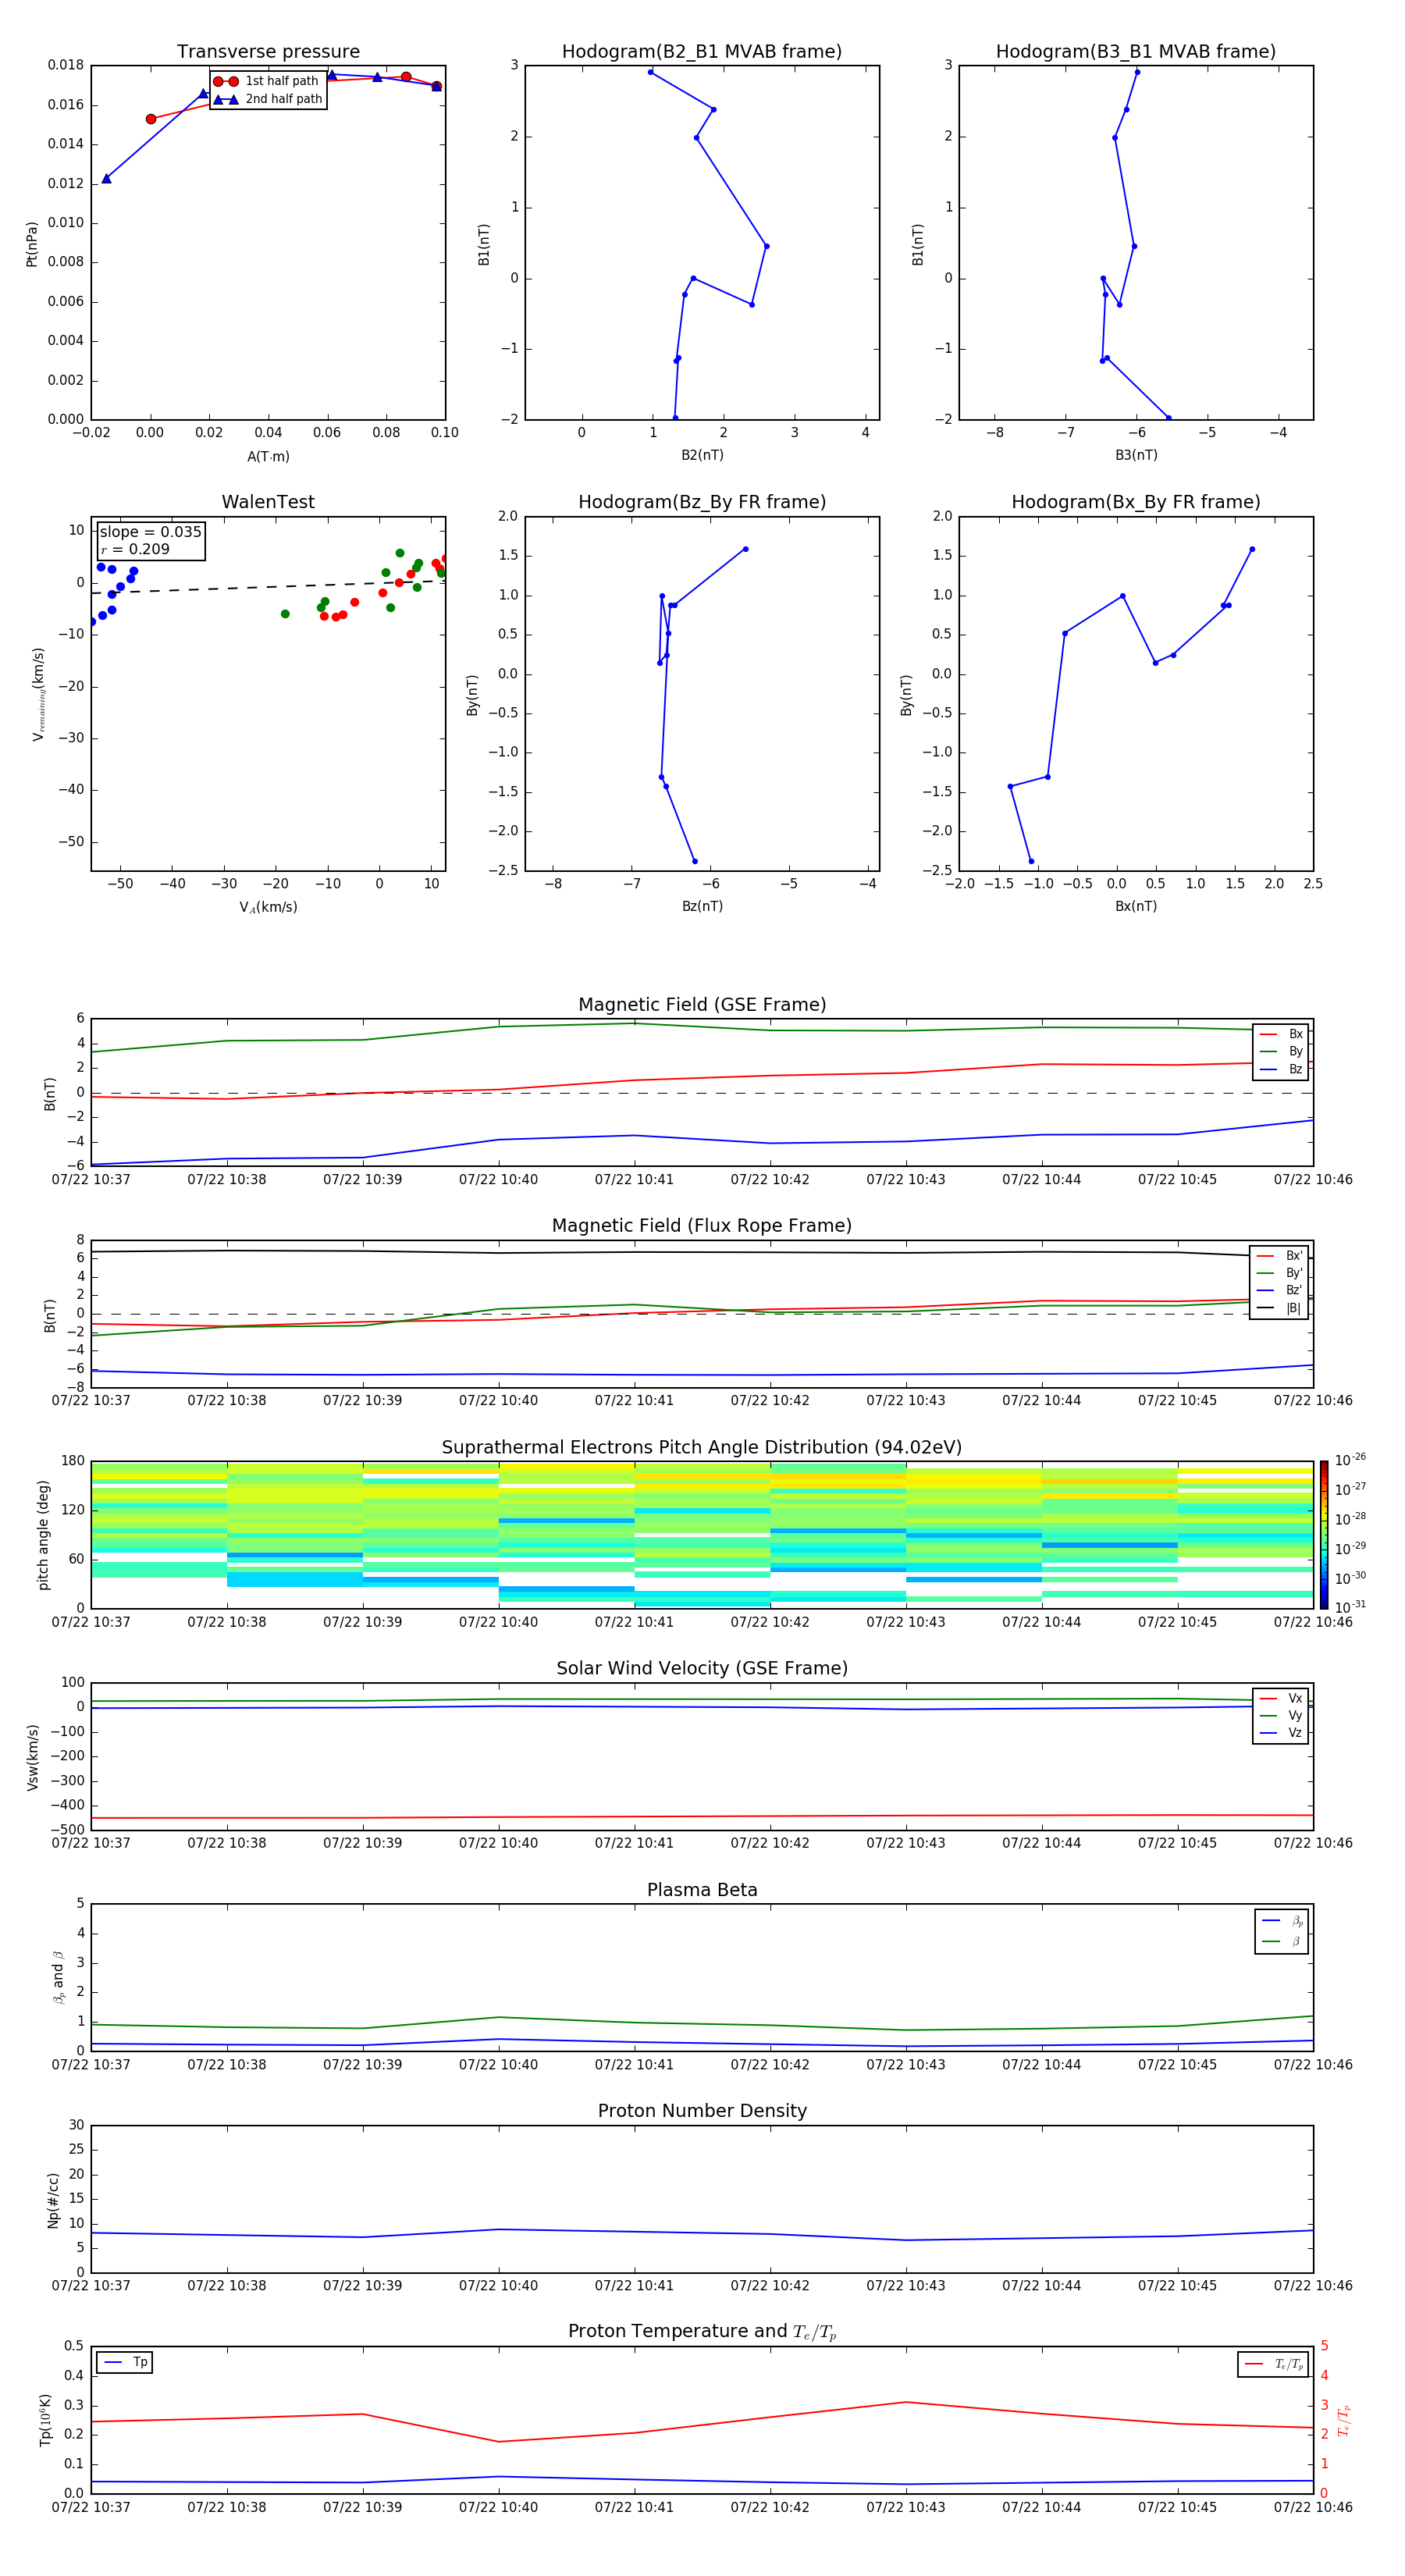Click the 'slope = 0.035' annotation
The height and width of the screenshot is (2576, 1405).
click(150, 532)
